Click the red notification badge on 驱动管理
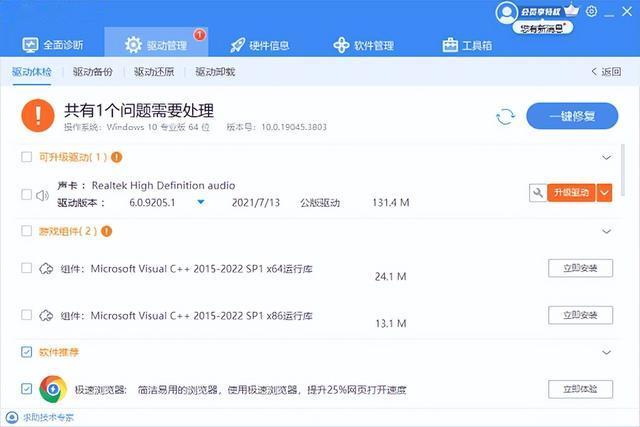The width and height of the screenshot is (640, 427). click(x=199, y=35)
